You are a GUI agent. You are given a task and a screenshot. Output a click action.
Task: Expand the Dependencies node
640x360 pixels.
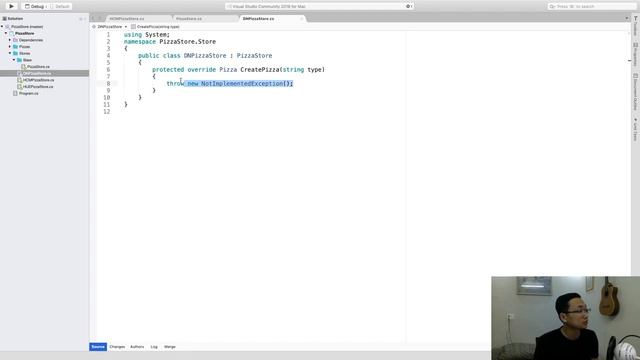pyautogui.click(x=10, y=40)
